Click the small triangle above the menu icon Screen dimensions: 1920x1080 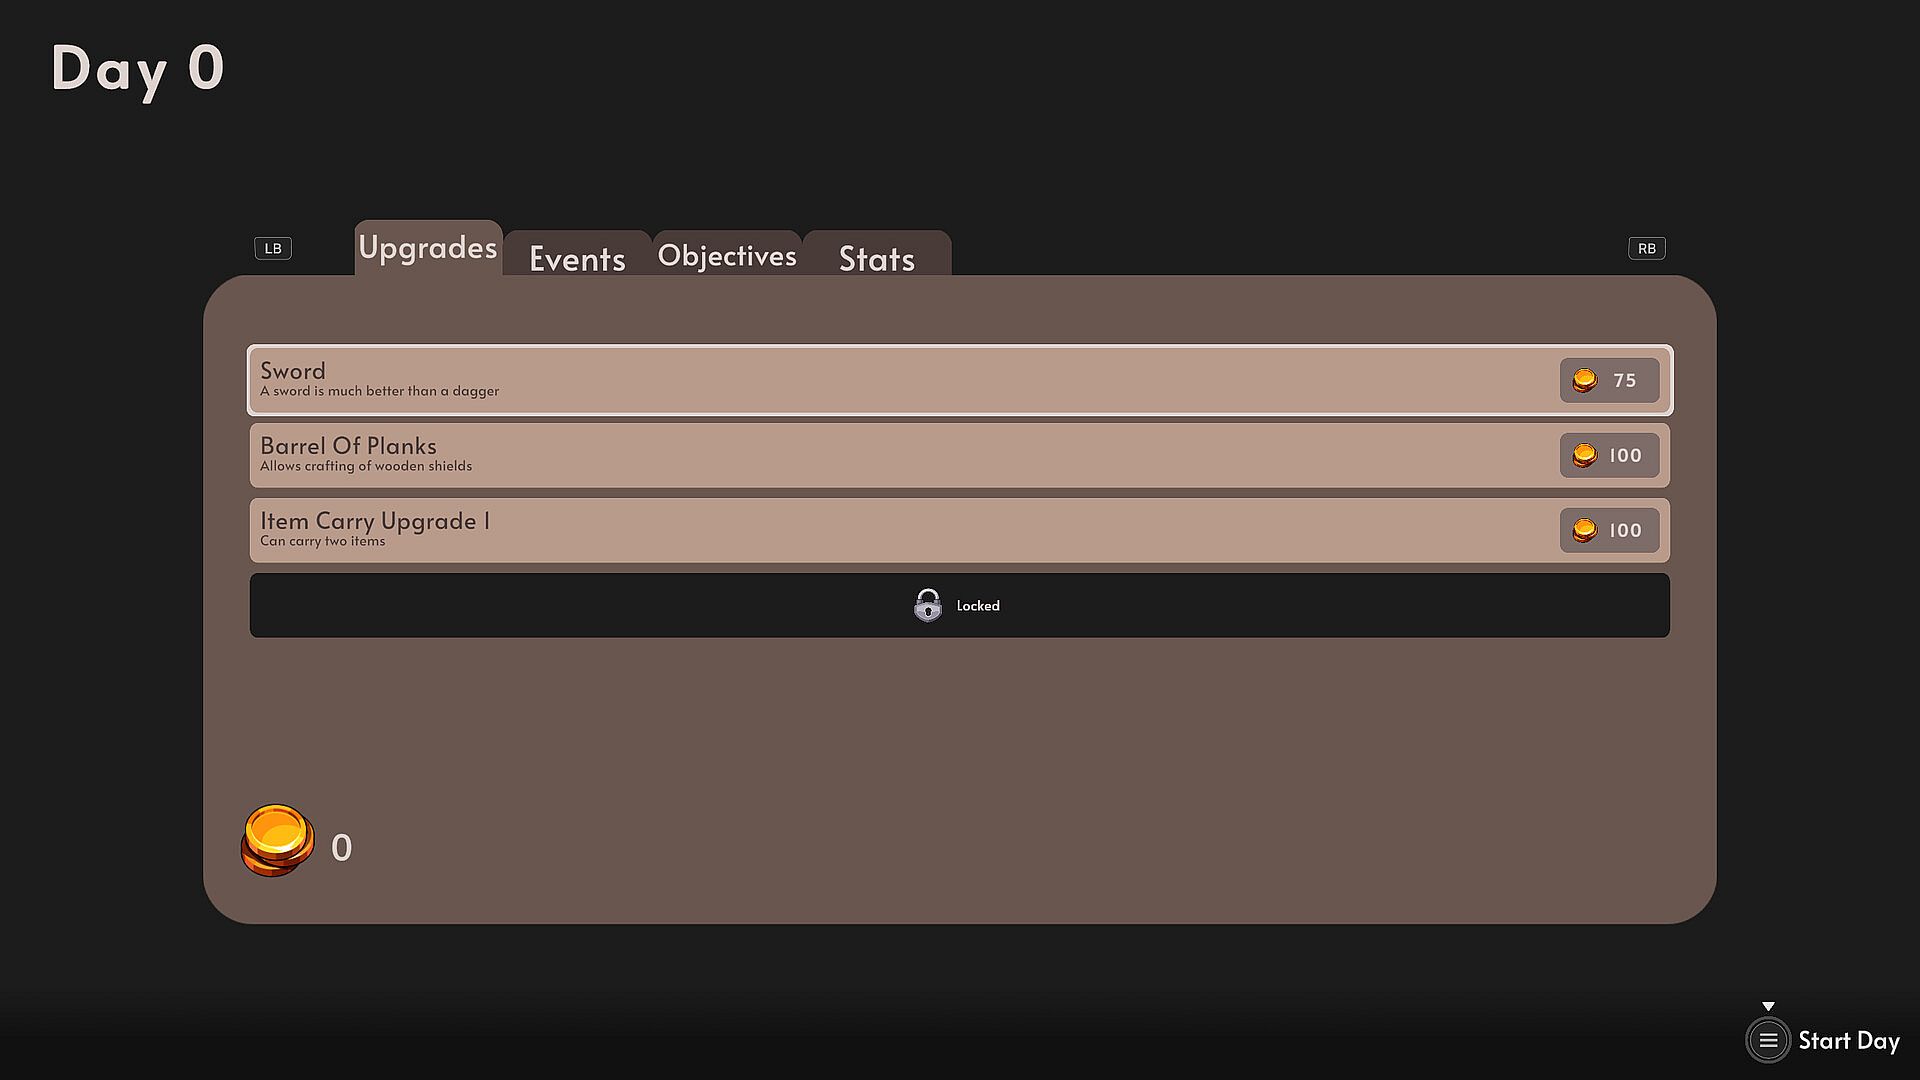tap(1768, 1007)
